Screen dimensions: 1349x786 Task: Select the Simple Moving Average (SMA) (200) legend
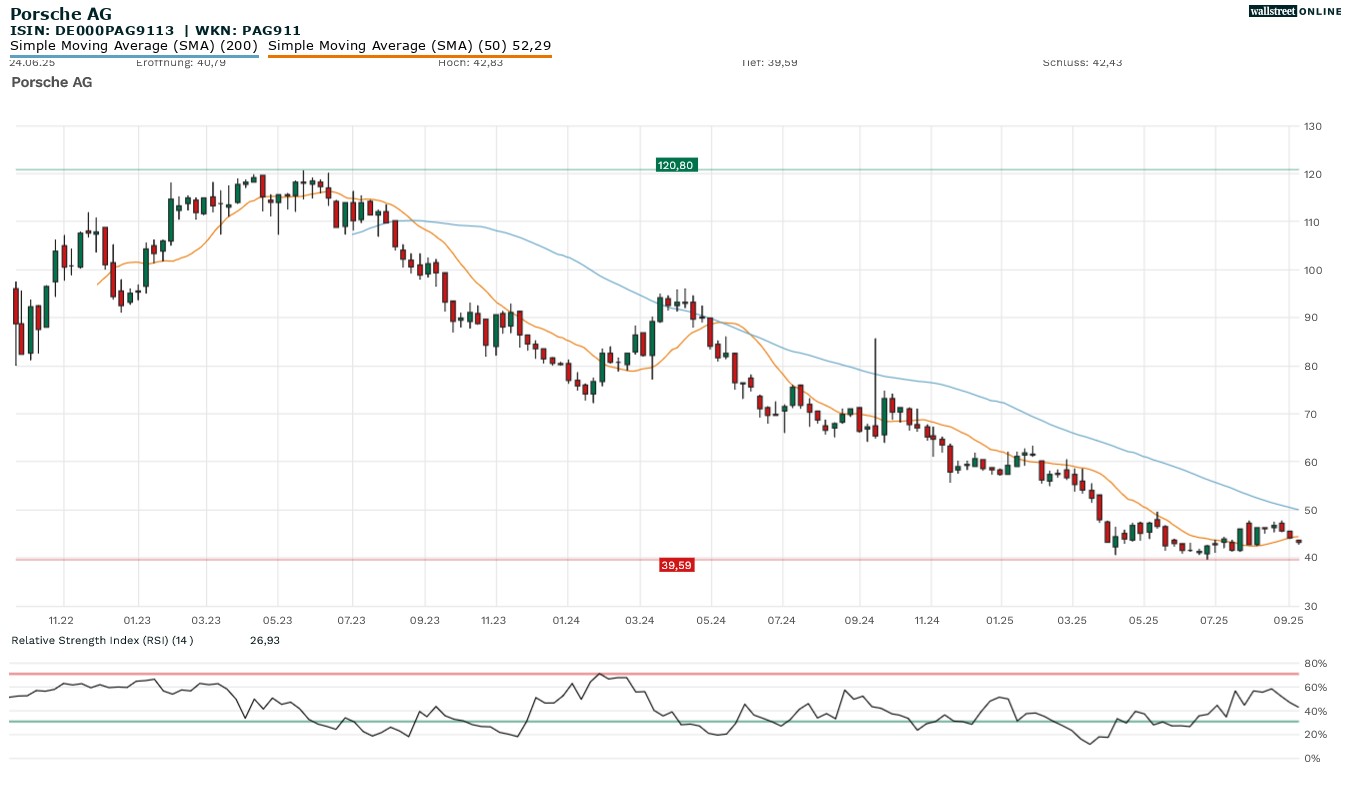134,46
